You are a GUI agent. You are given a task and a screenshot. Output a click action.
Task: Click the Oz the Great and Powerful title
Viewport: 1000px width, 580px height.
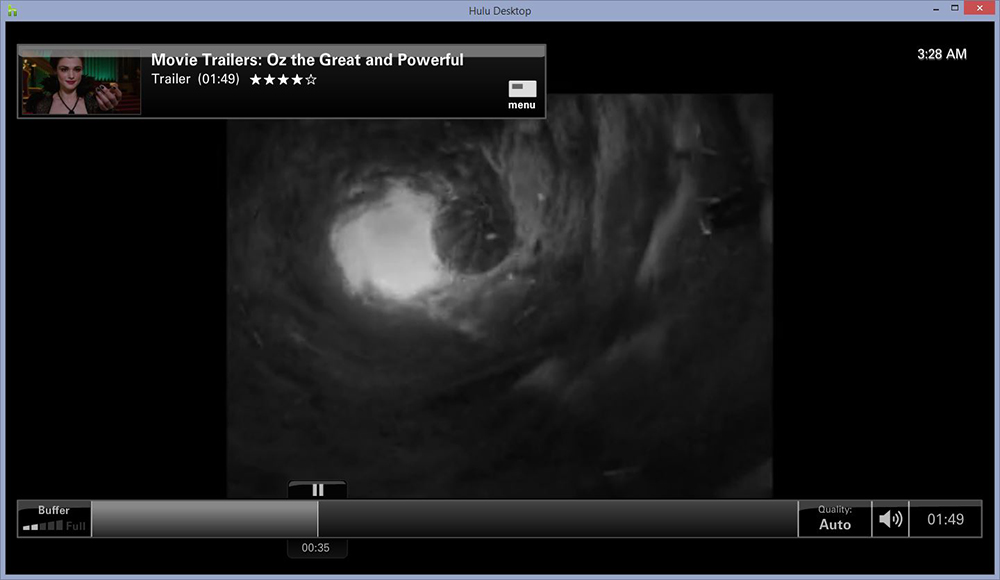(x=307, y=60)
